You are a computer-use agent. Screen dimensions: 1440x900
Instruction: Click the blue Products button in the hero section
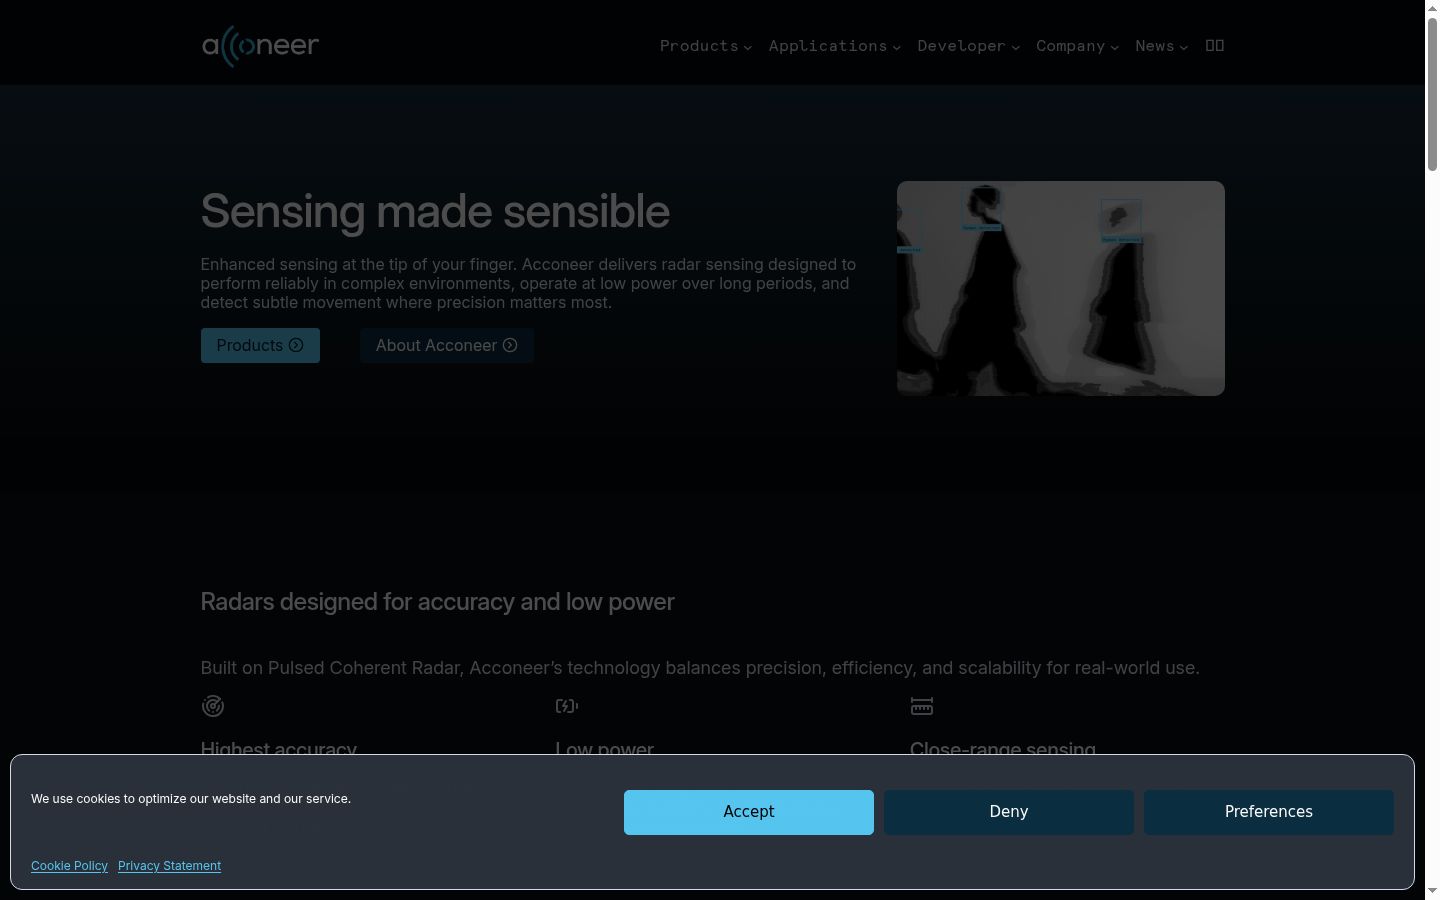[x=260, y=345]
